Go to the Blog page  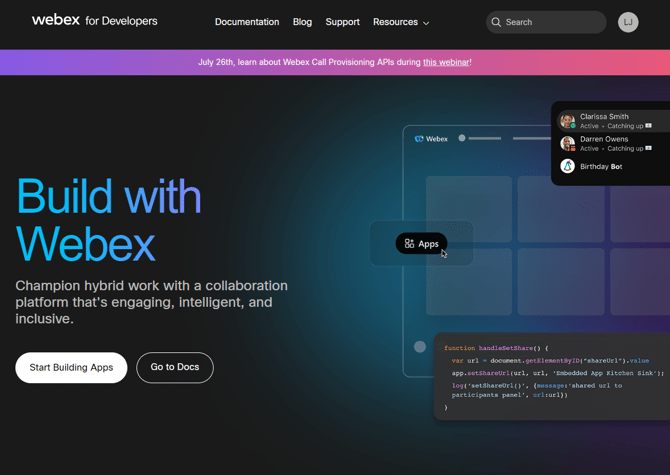(x=302, y=22)
